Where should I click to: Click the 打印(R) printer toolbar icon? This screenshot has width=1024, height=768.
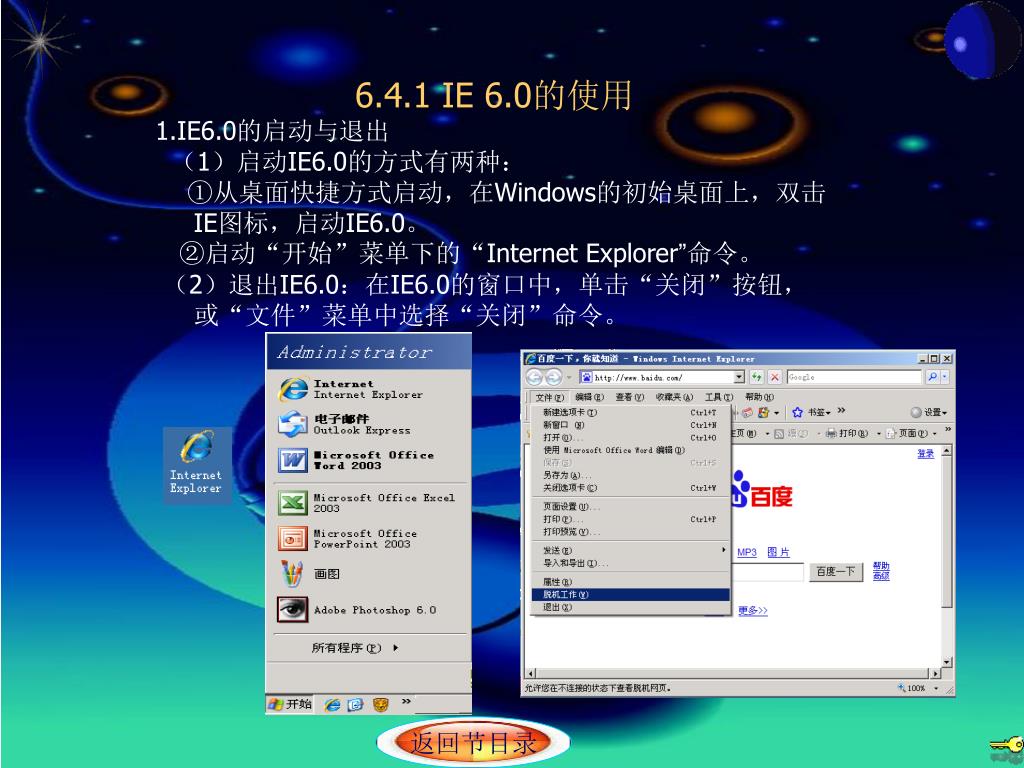coord(831,433)
